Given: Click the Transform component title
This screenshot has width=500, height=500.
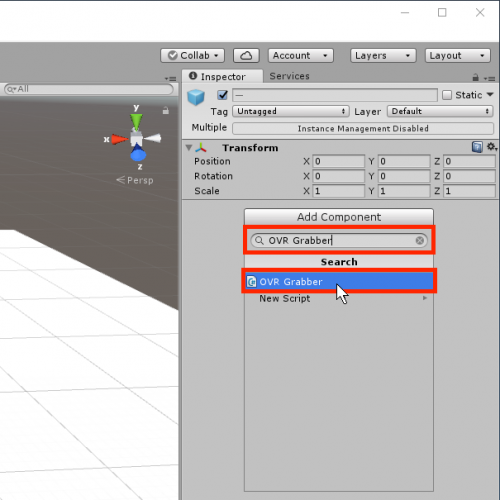Looking at the screenshot, I should 250,148.
